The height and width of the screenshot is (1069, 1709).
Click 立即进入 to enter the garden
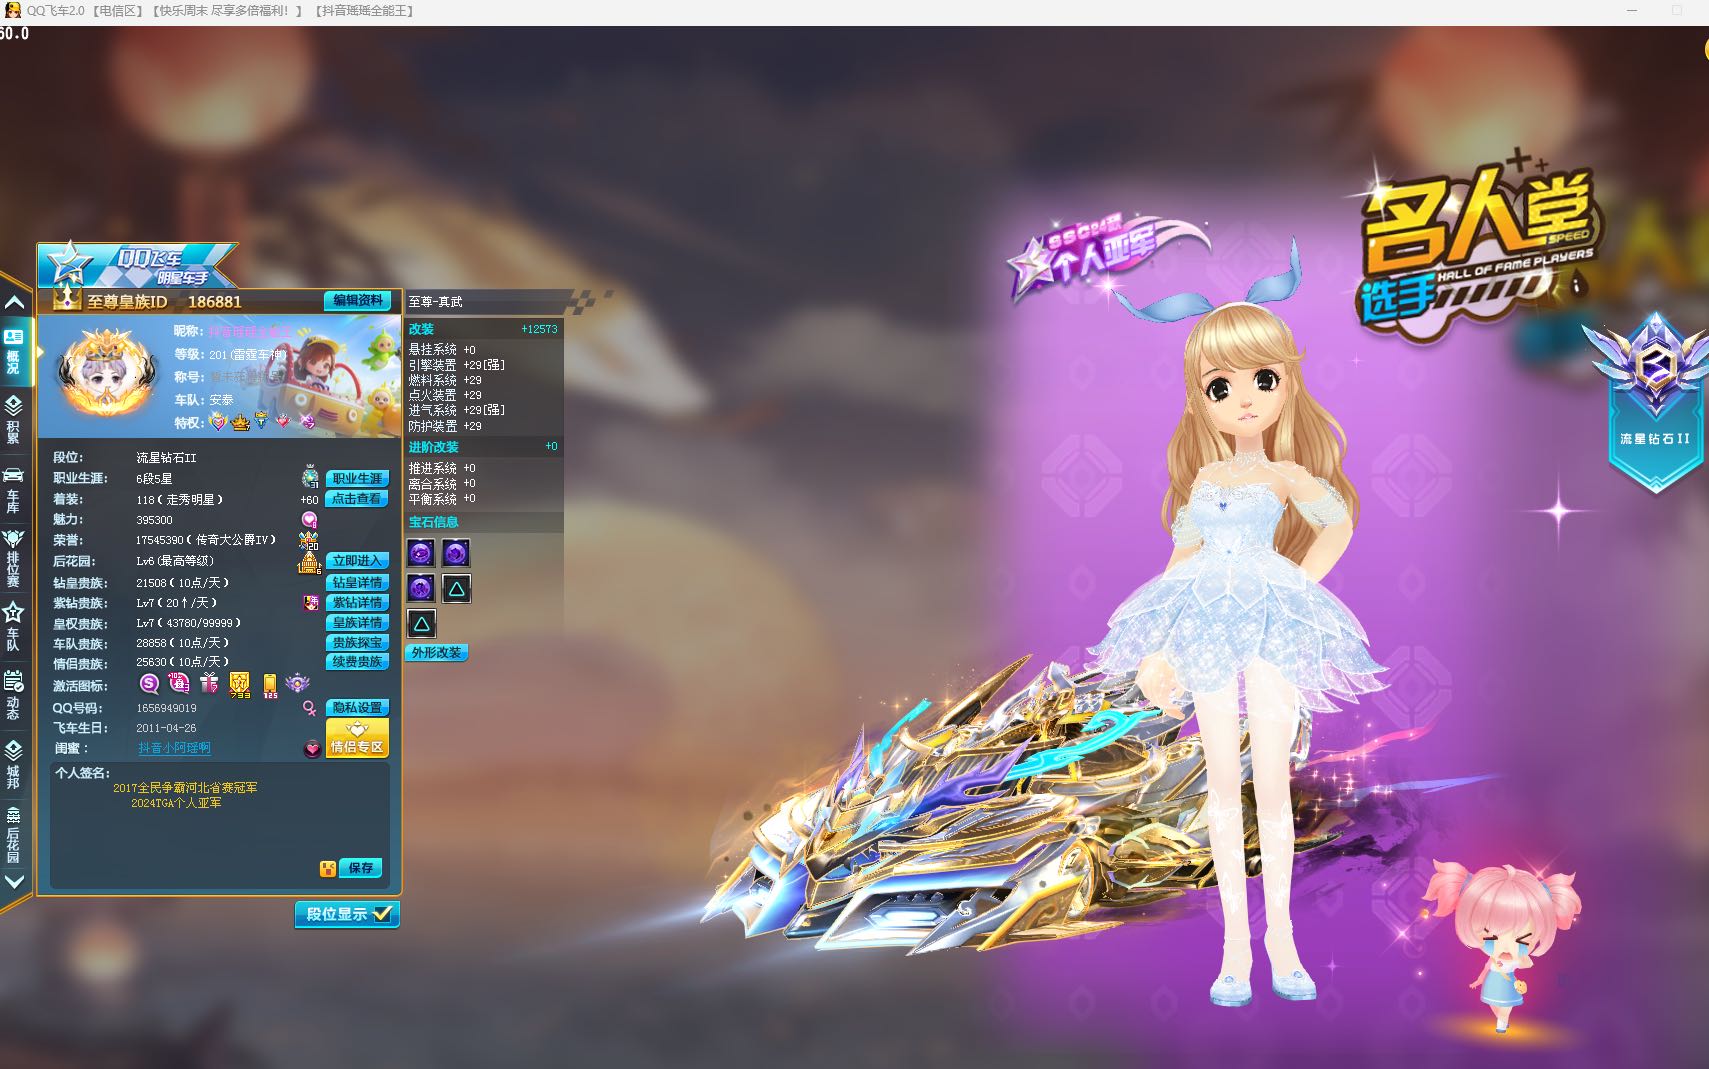(x=357, y=560)
